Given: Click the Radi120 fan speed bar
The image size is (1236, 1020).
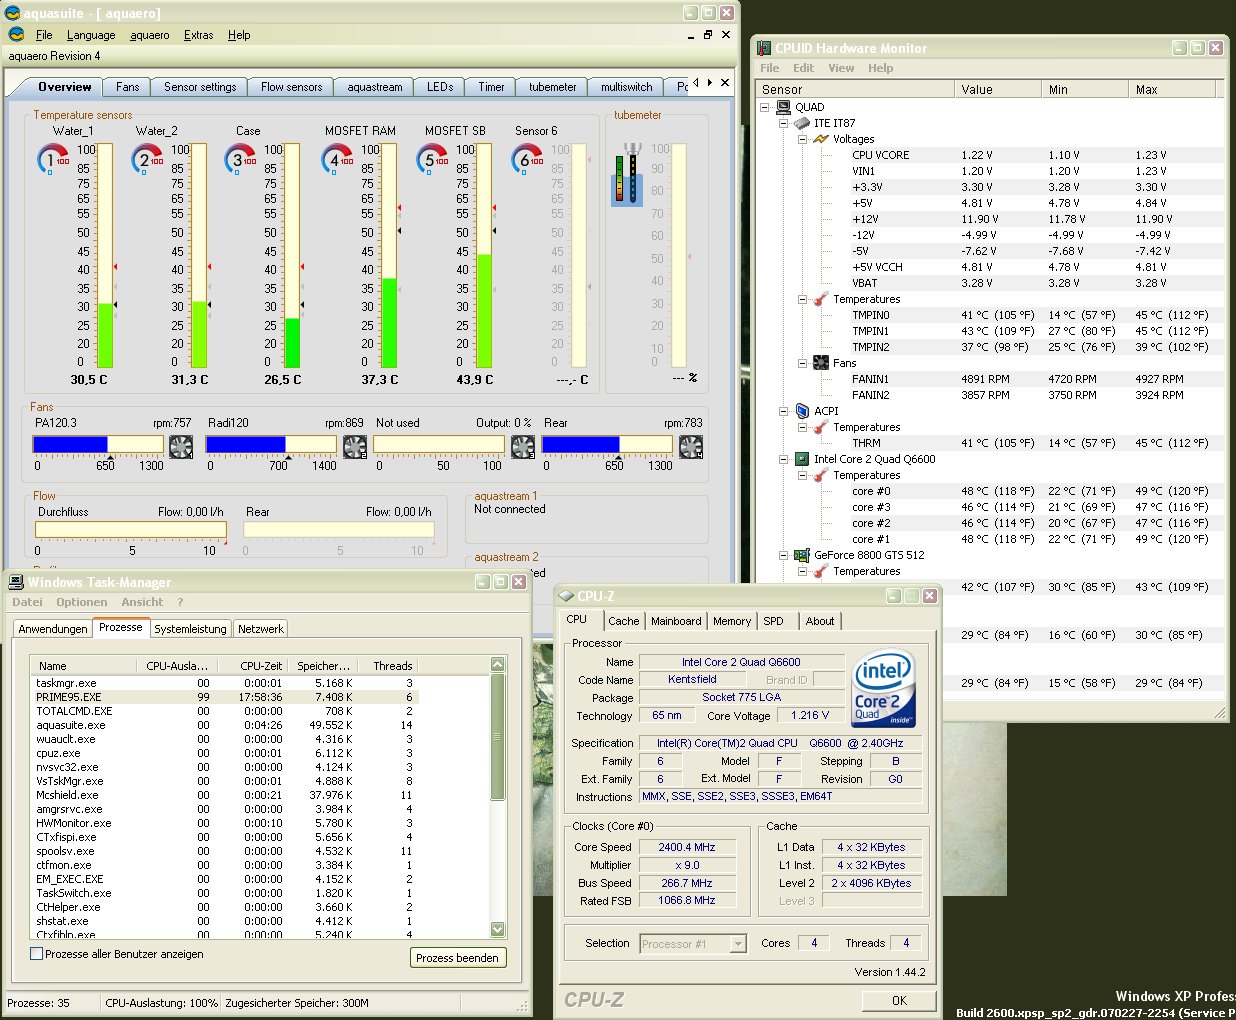Looking at the screenshot, I should [x=271, y=445].
